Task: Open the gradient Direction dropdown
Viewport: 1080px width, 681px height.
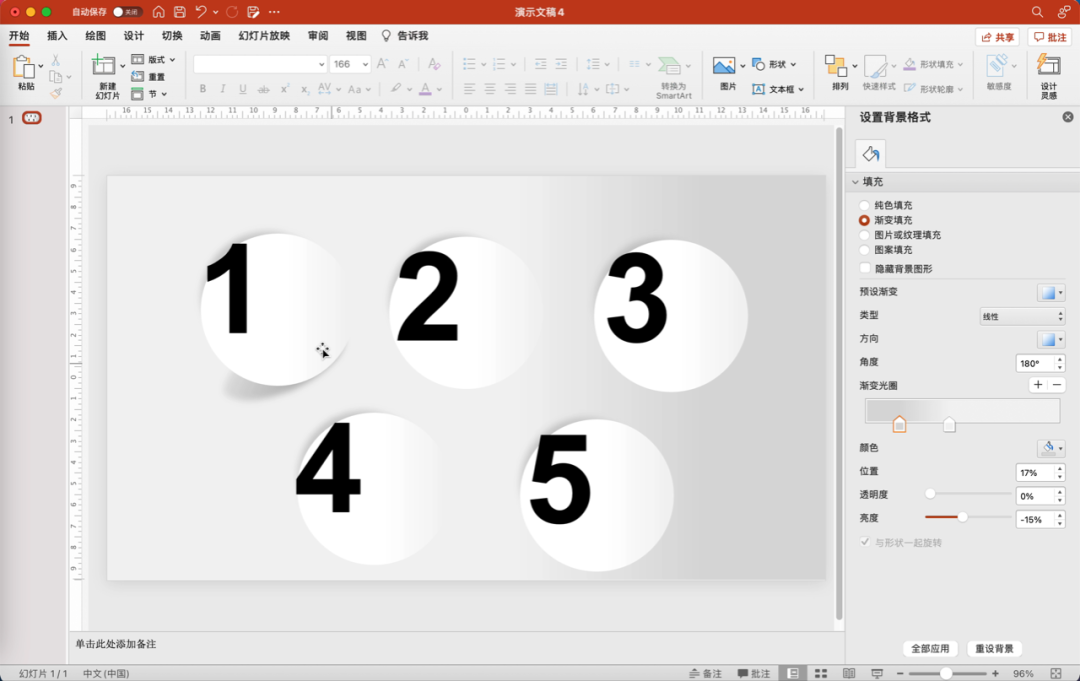Action: [x=1051, y=339]
